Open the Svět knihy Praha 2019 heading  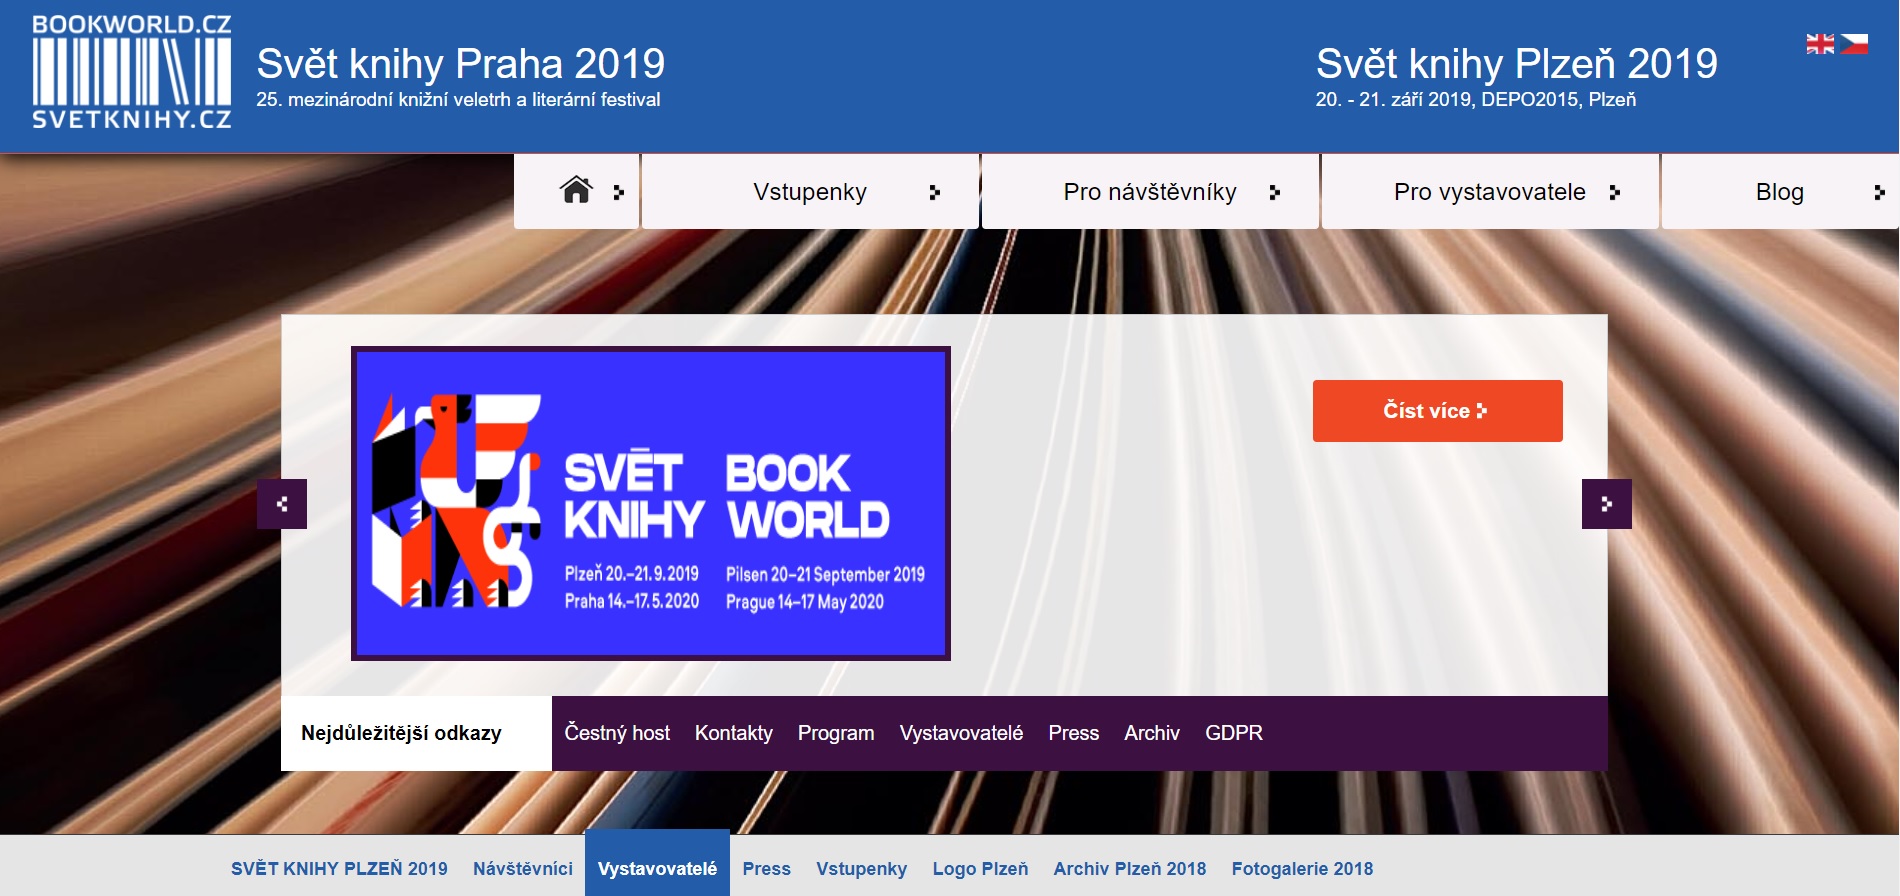point(461,64)
